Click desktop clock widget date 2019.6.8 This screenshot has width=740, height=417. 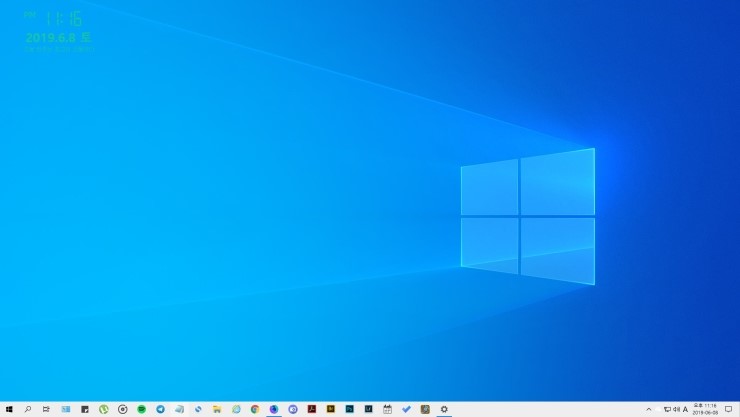click(x=59, y=37)
